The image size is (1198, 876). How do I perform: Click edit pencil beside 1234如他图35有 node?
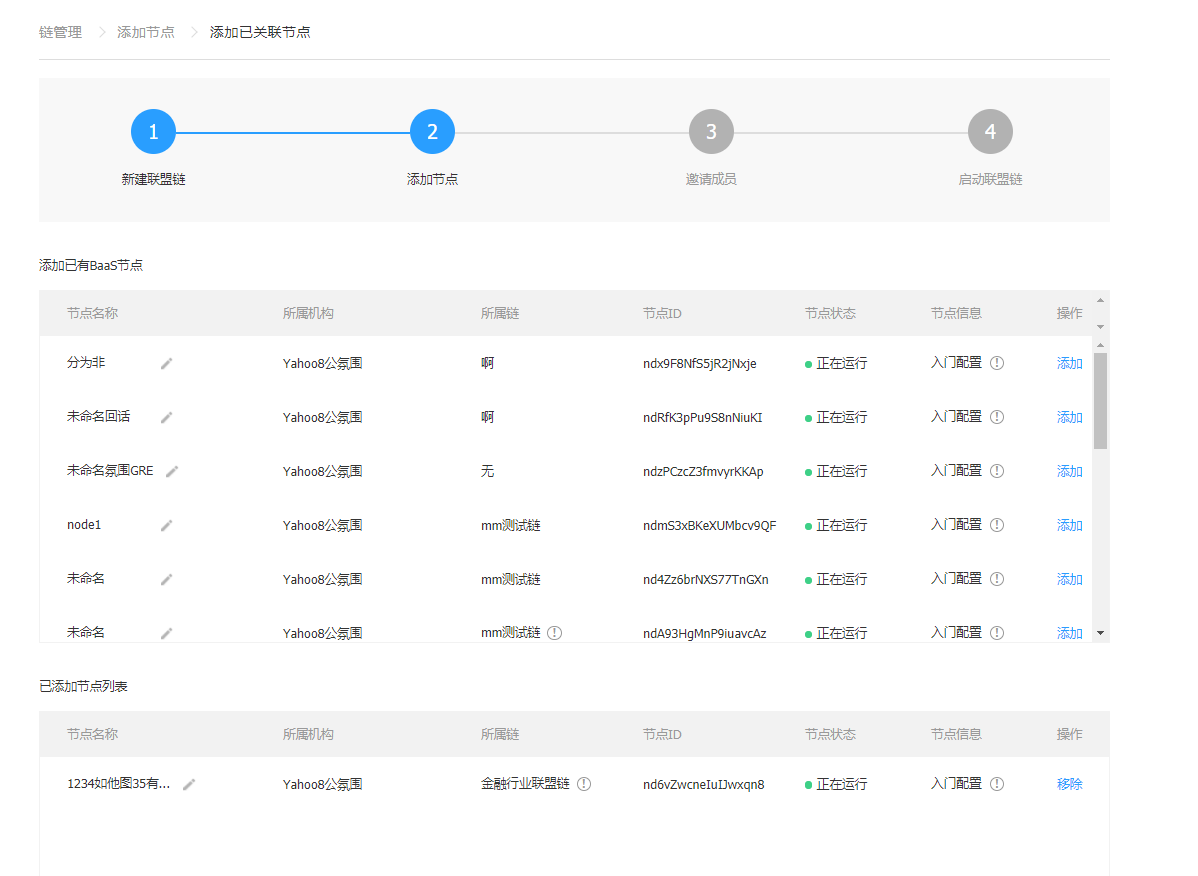click(189, 785)
